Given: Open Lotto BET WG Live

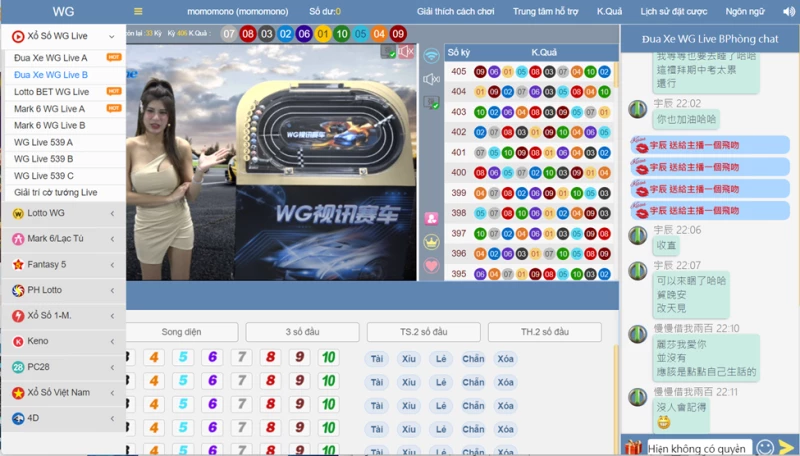Looking at the screenshot, I should 52,92.
